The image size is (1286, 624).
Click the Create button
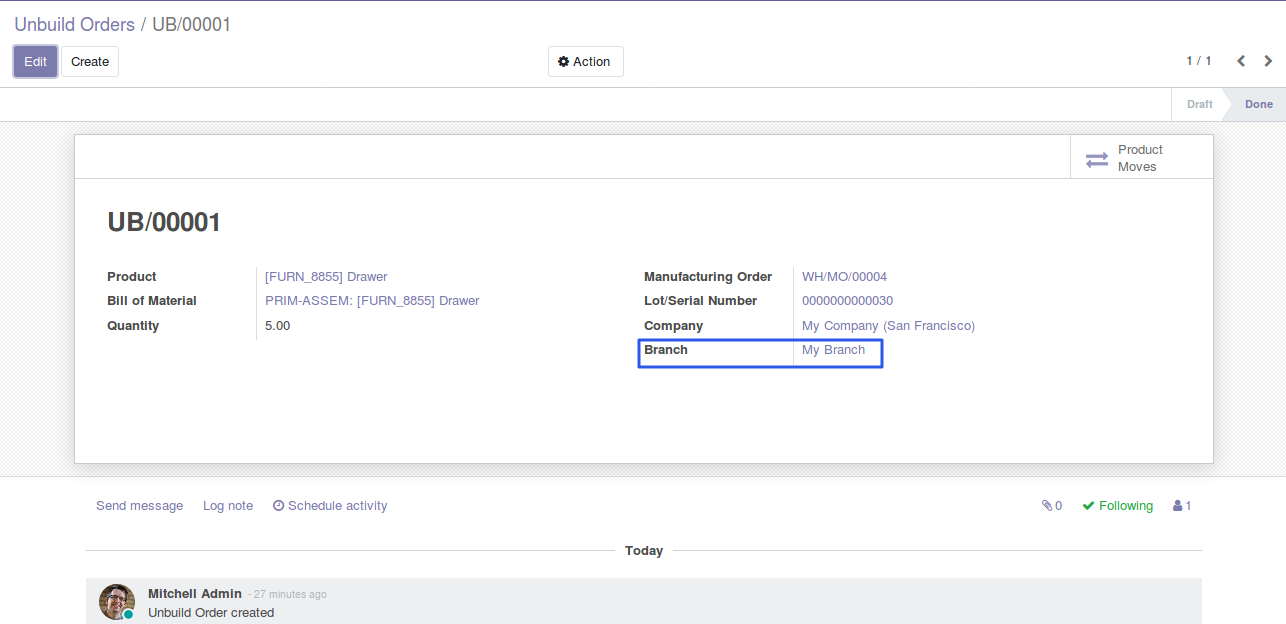pyautogui.click(x=90, y=62)
